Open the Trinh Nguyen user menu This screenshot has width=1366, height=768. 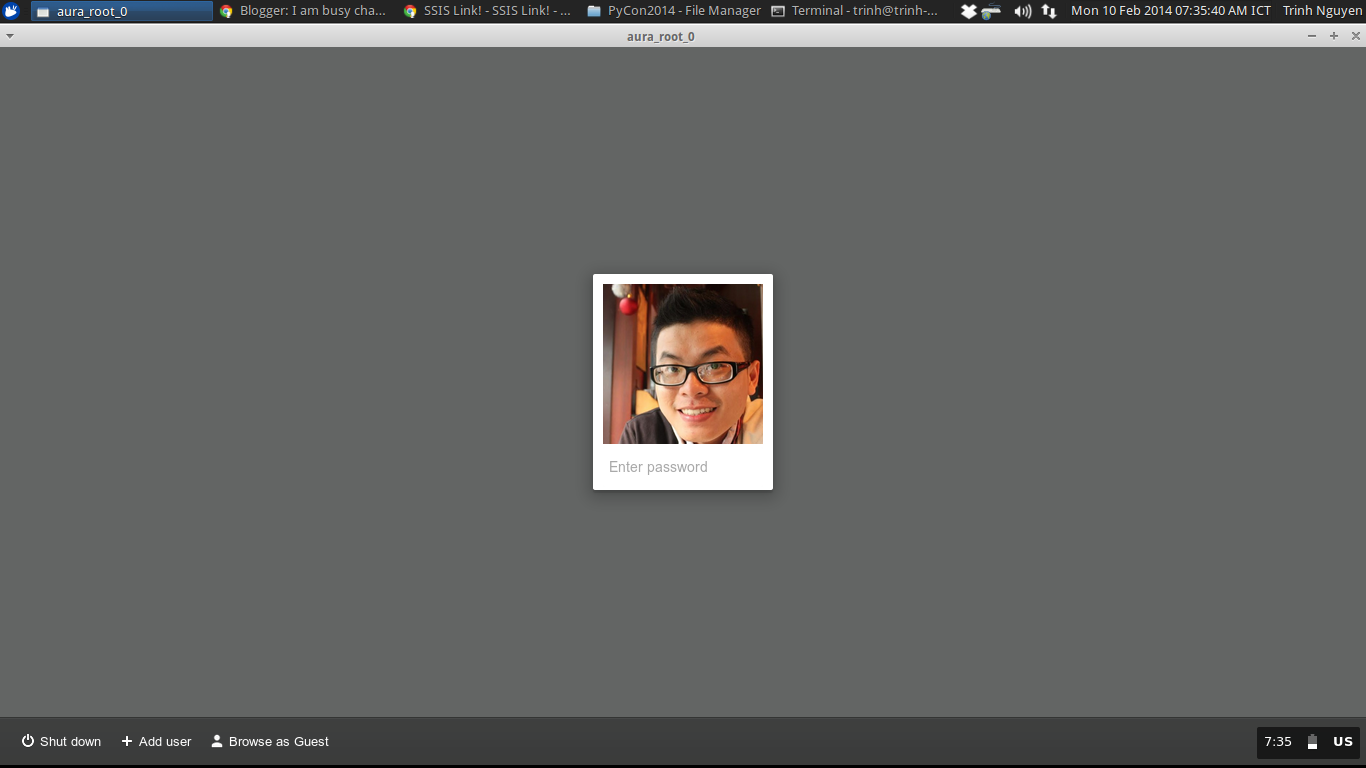pyautogui.click(x=1322, y=11)
